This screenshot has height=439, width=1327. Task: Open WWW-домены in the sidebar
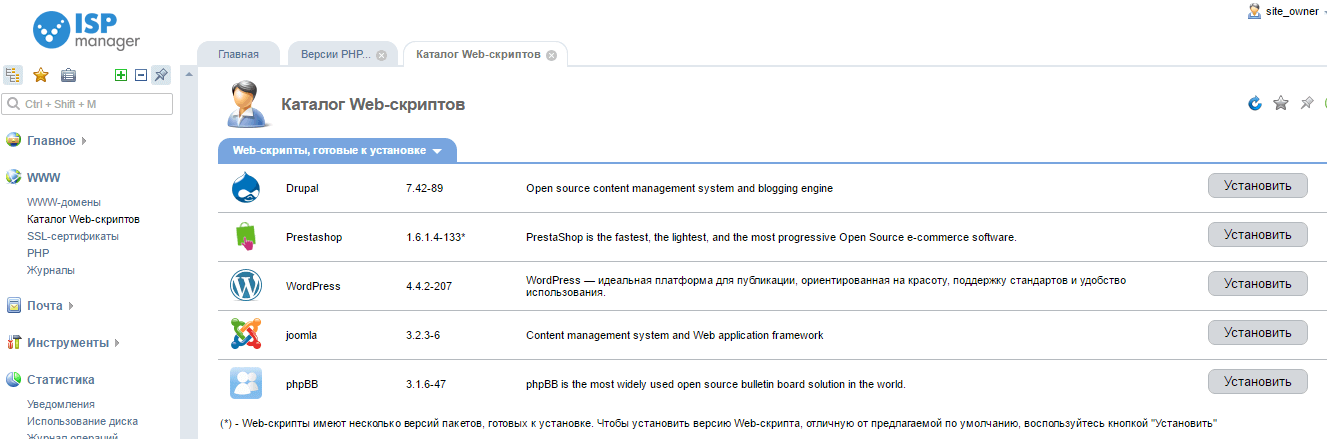pyautogui.click(x=64, y=202)
